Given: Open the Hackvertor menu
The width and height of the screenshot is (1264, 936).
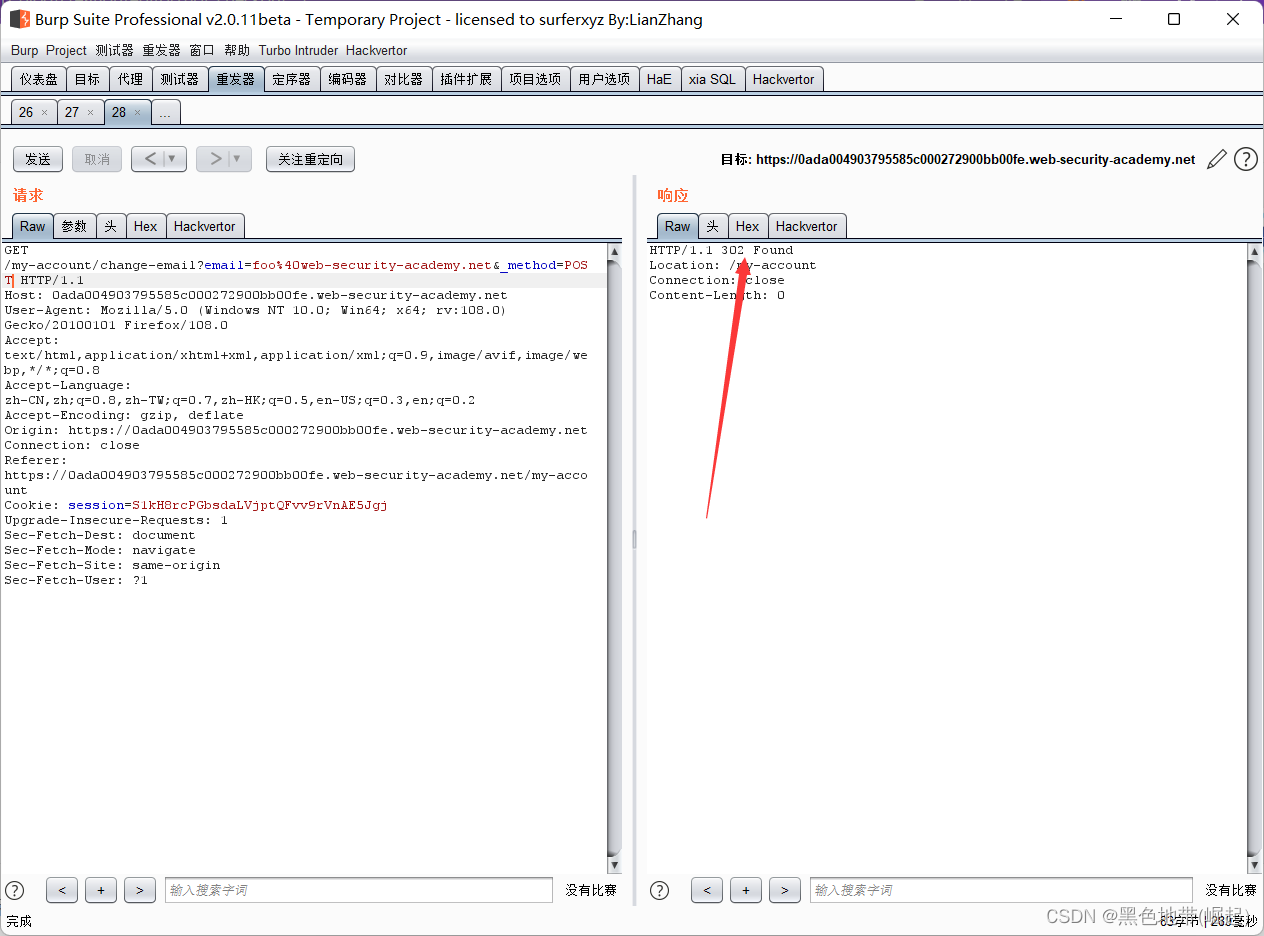Looking at the screenshot, I should coord(376,50).
